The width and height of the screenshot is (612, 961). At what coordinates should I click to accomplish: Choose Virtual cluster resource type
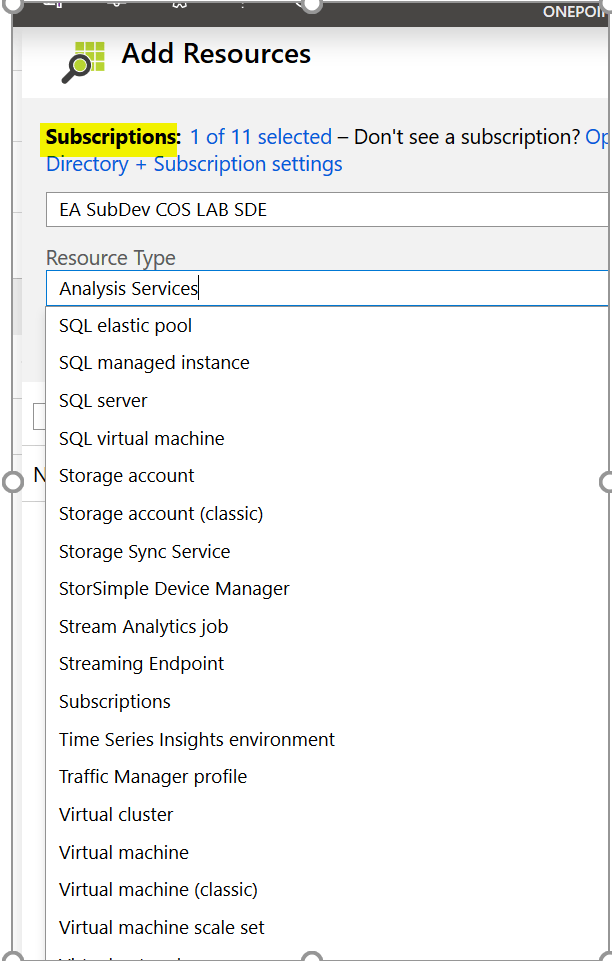pyautogui.click(x=116, y=815)
